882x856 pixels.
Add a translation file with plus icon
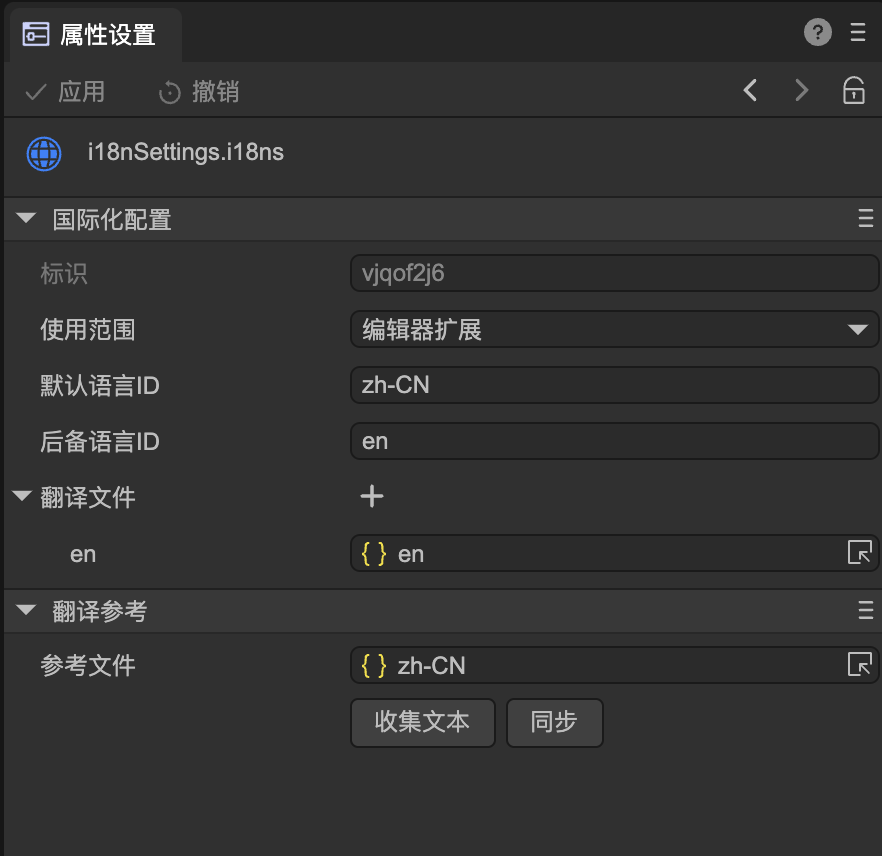[372, 496]
